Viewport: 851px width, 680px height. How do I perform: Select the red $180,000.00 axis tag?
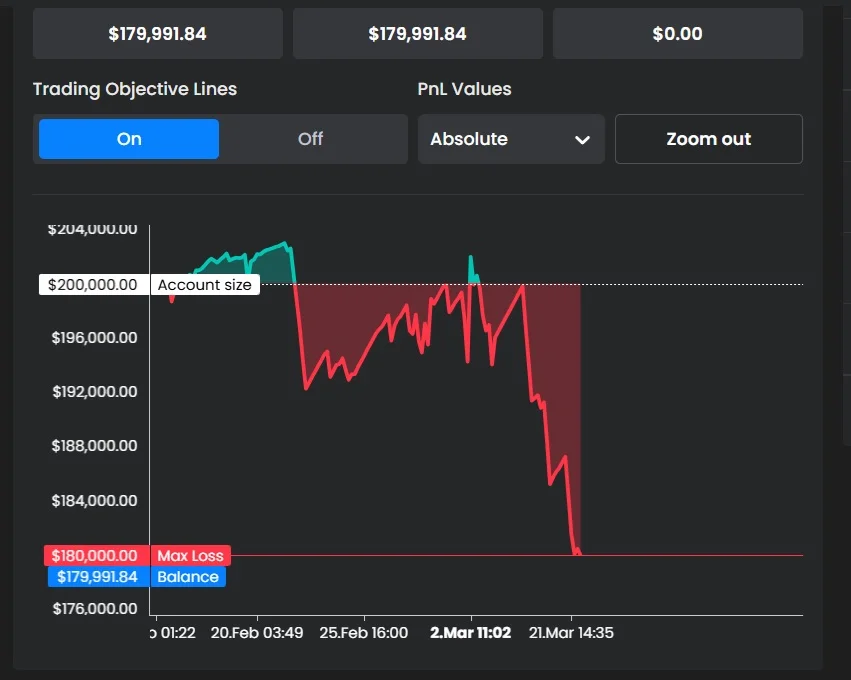pos(96,556)
